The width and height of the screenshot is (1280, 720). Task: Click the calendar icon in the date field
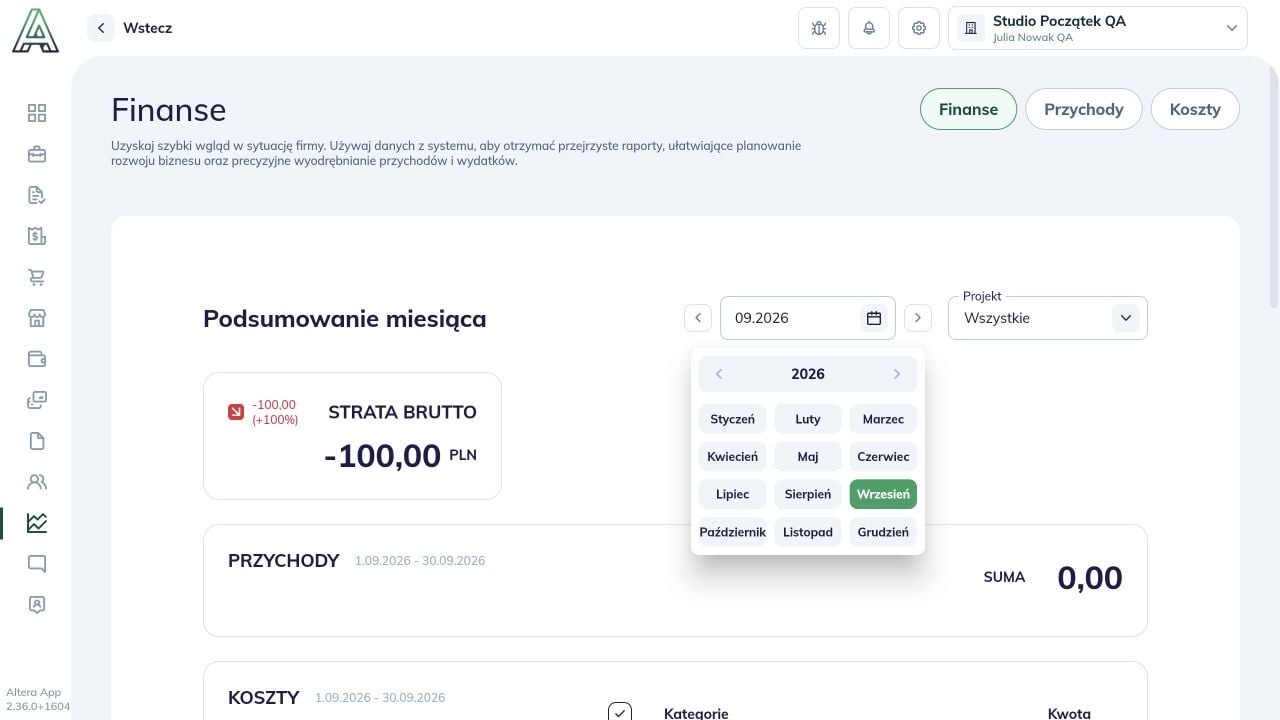(874, 318)
